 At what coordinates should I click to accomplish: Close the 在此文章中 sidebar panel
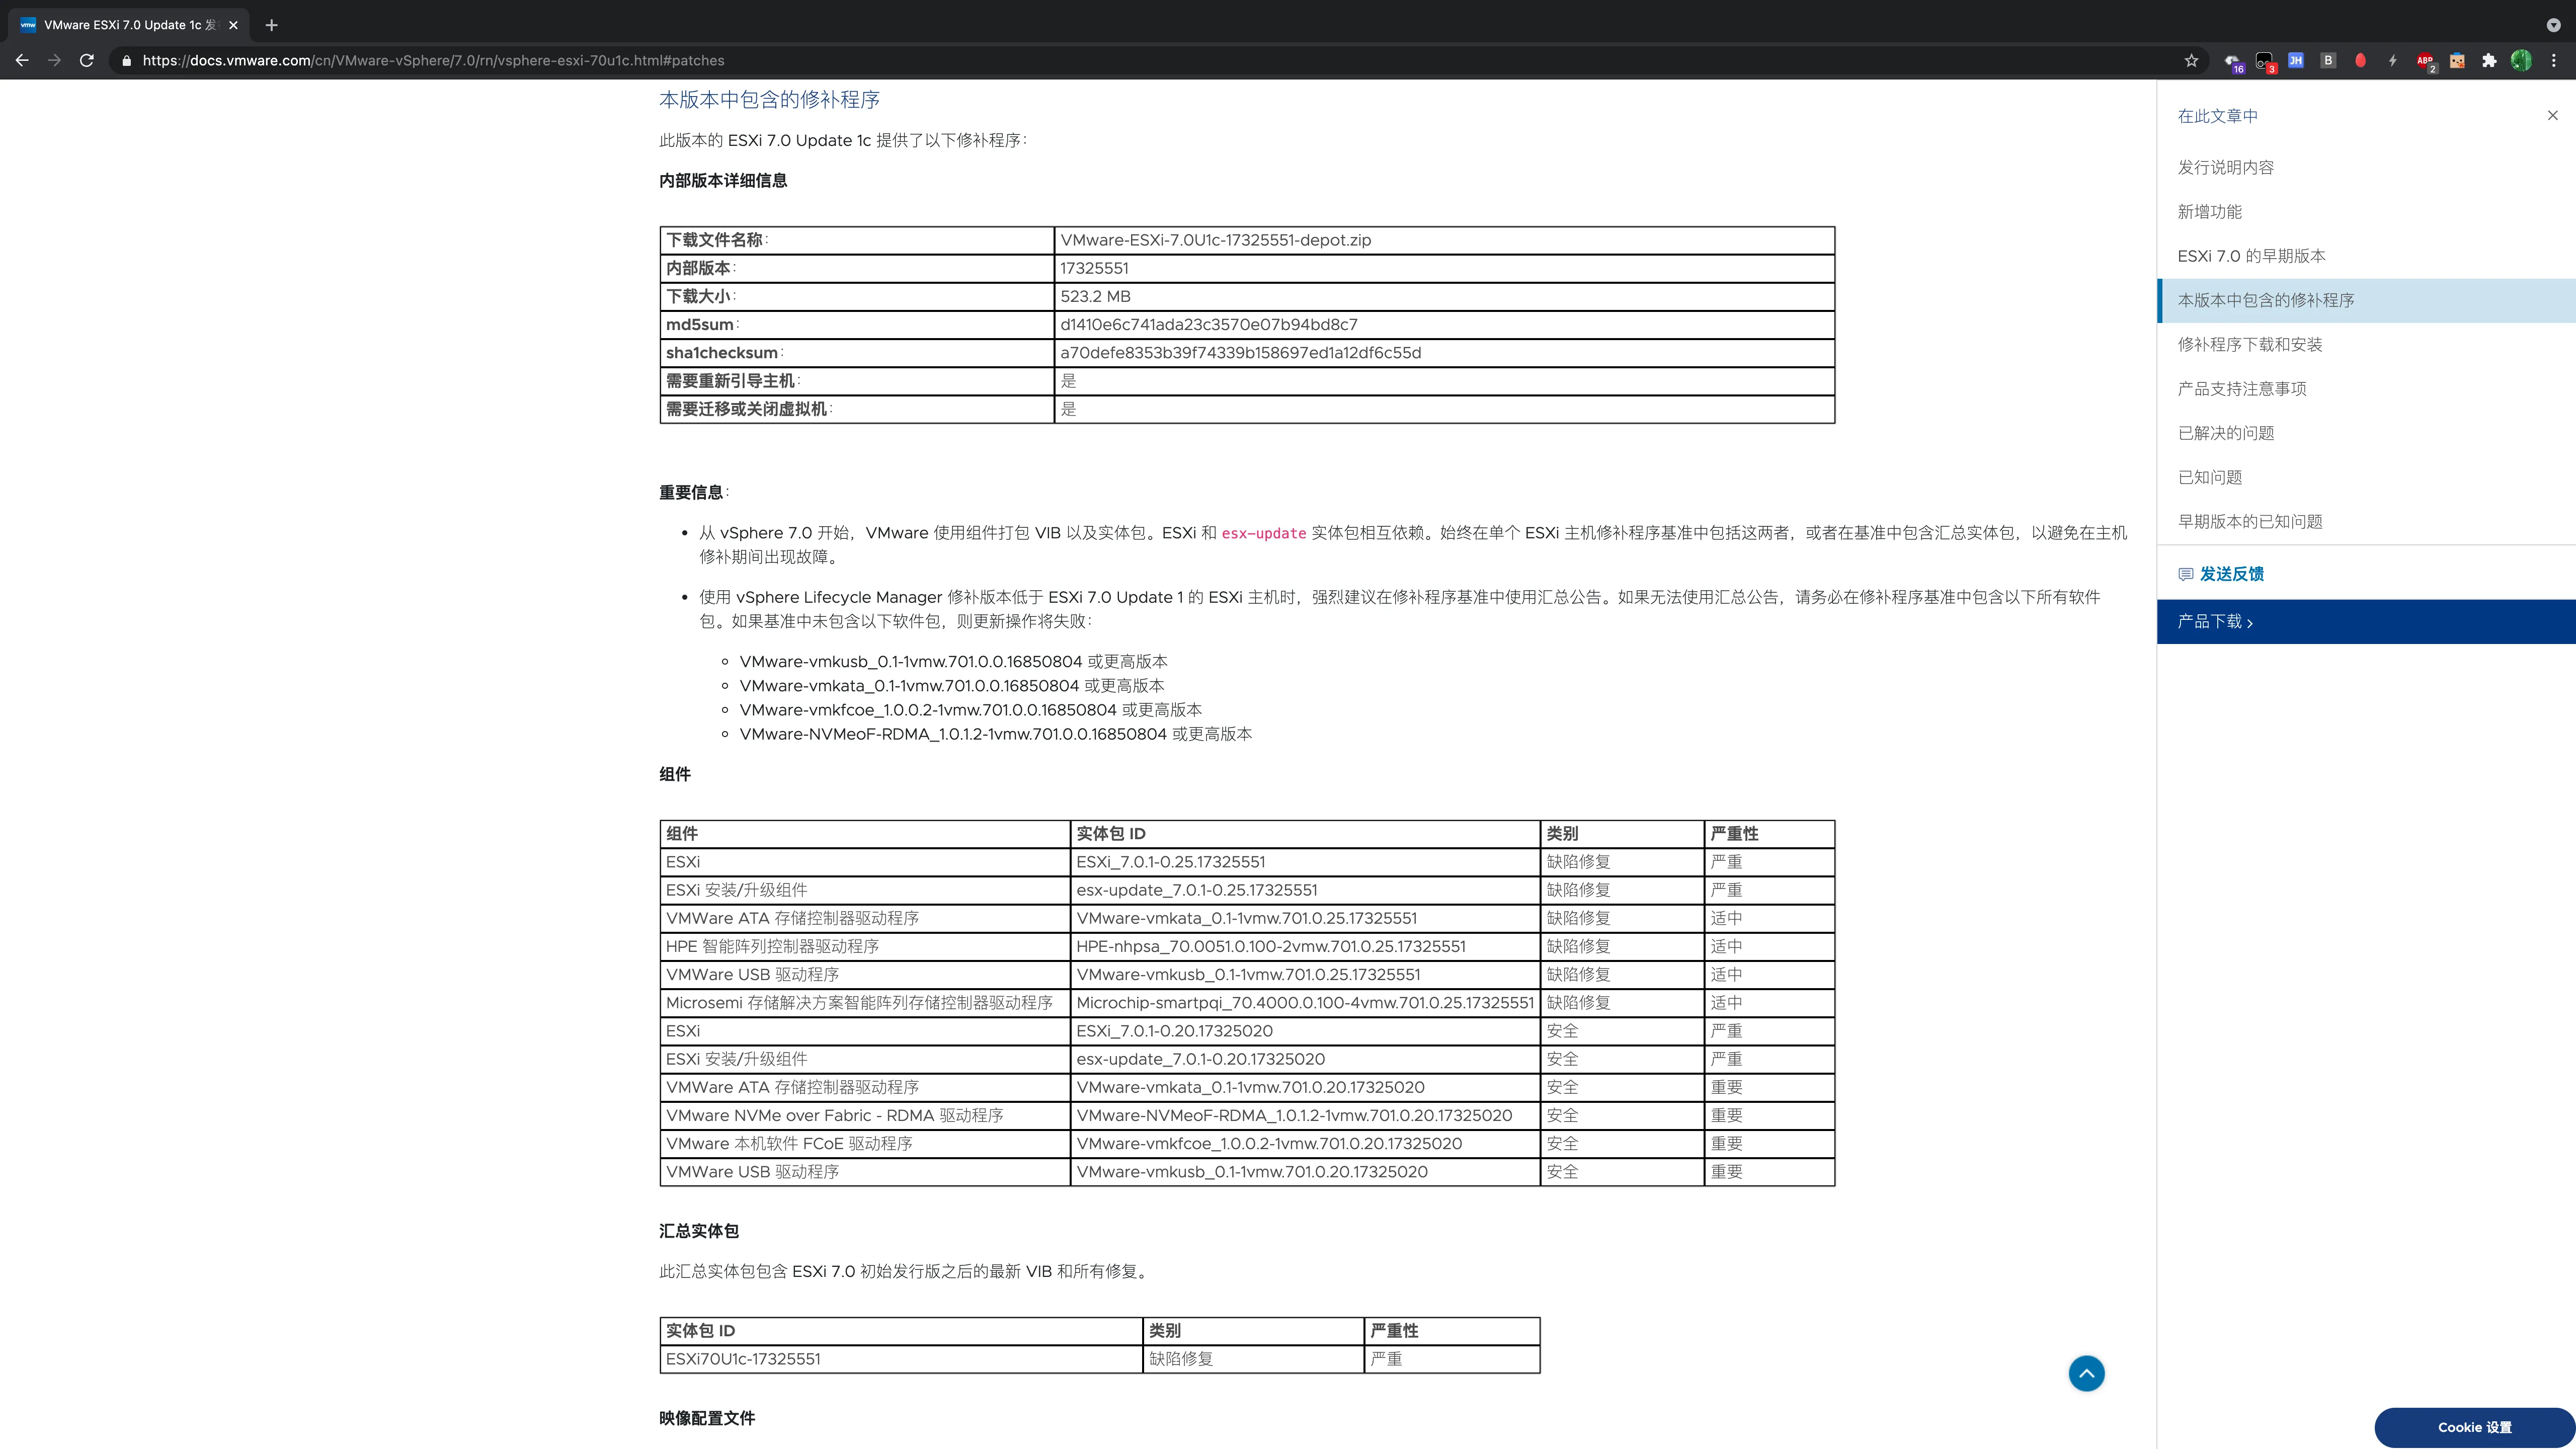click(x=2552, y=115)
